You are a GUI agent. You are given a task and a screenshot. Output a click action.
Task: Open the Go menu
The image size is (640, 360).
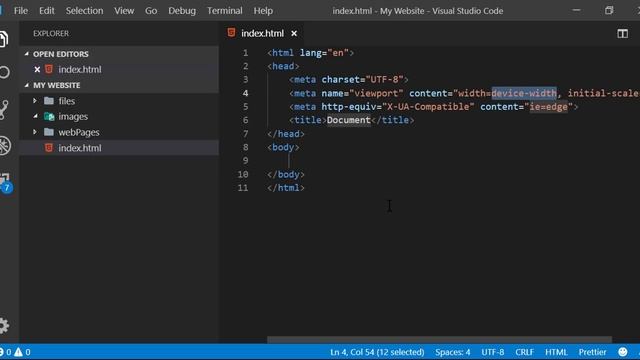[151, 11]
